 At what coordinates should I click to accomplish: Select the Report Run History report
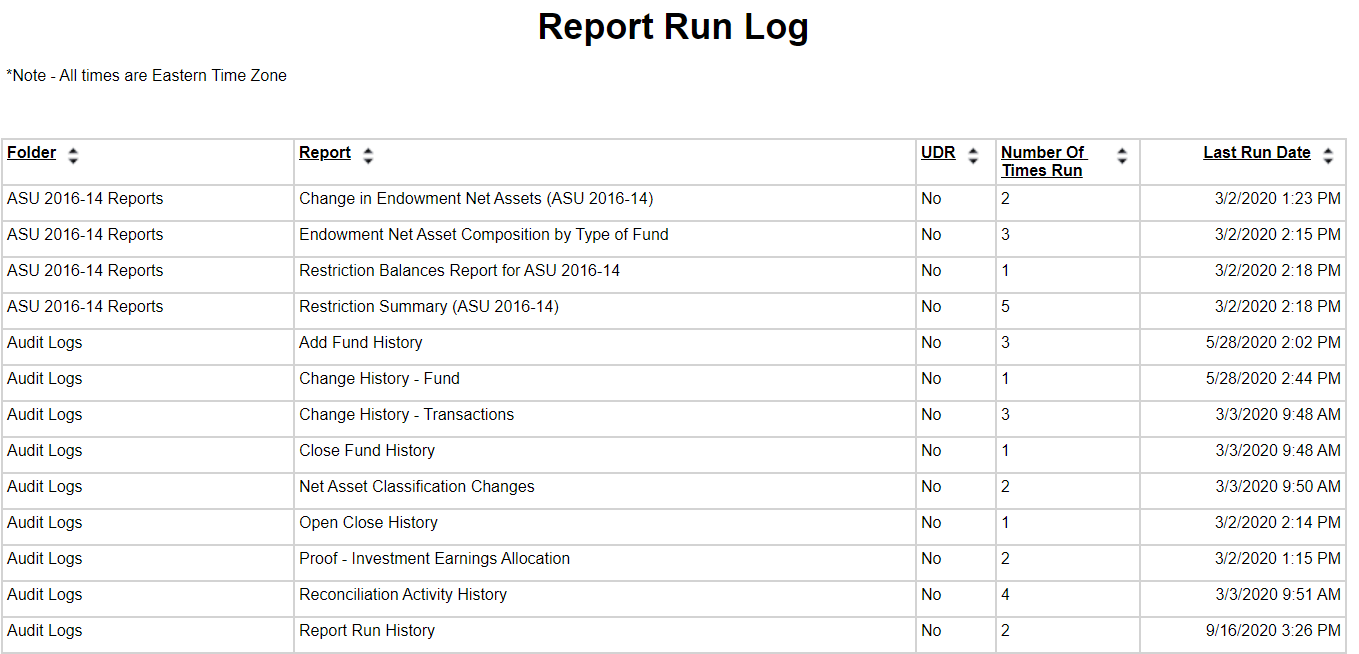coord(367,631)
